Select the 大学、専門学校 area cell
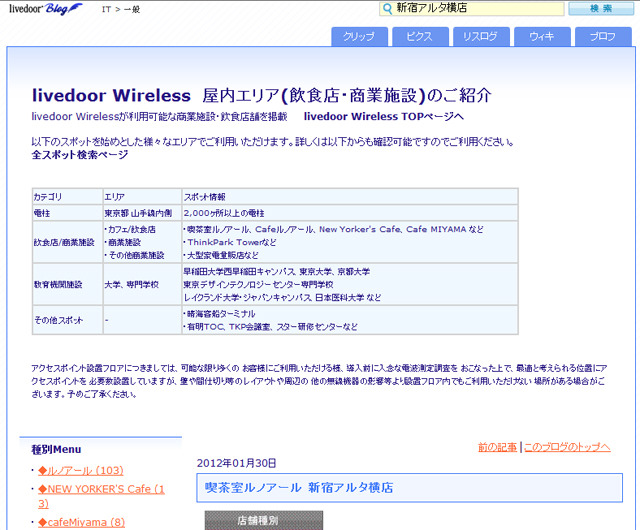Viewport: 640px width, 530px height. (x=142, y=284)
